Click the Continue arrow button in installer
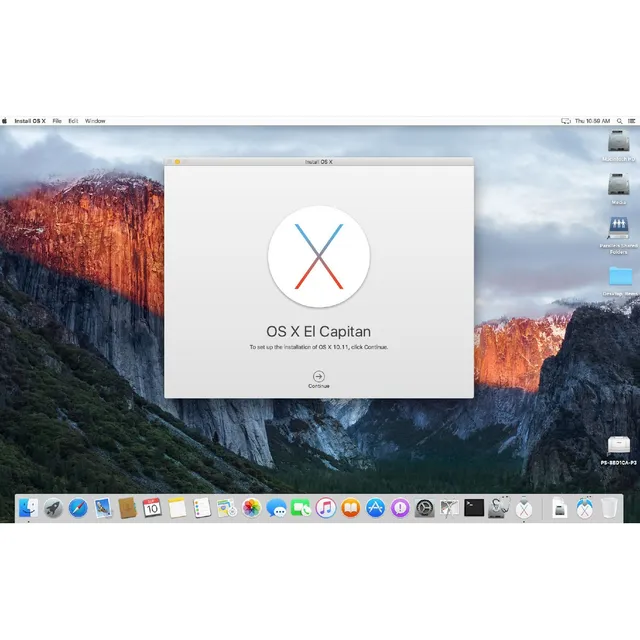The height and width of the screenshot is (640, 640). (318, 376)
